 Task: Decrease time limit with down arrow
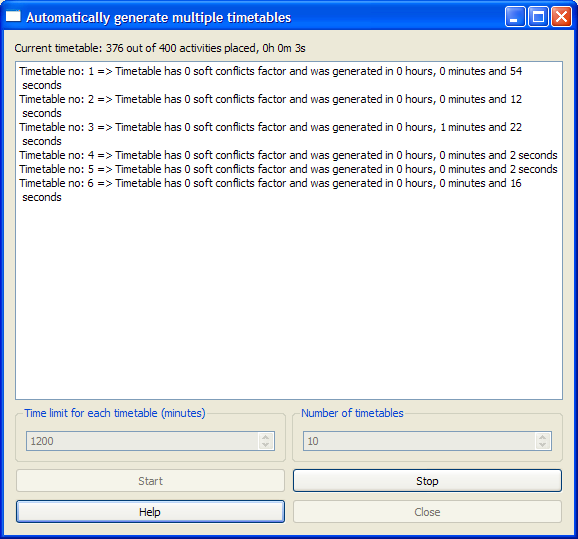click(x=265, y=445)
